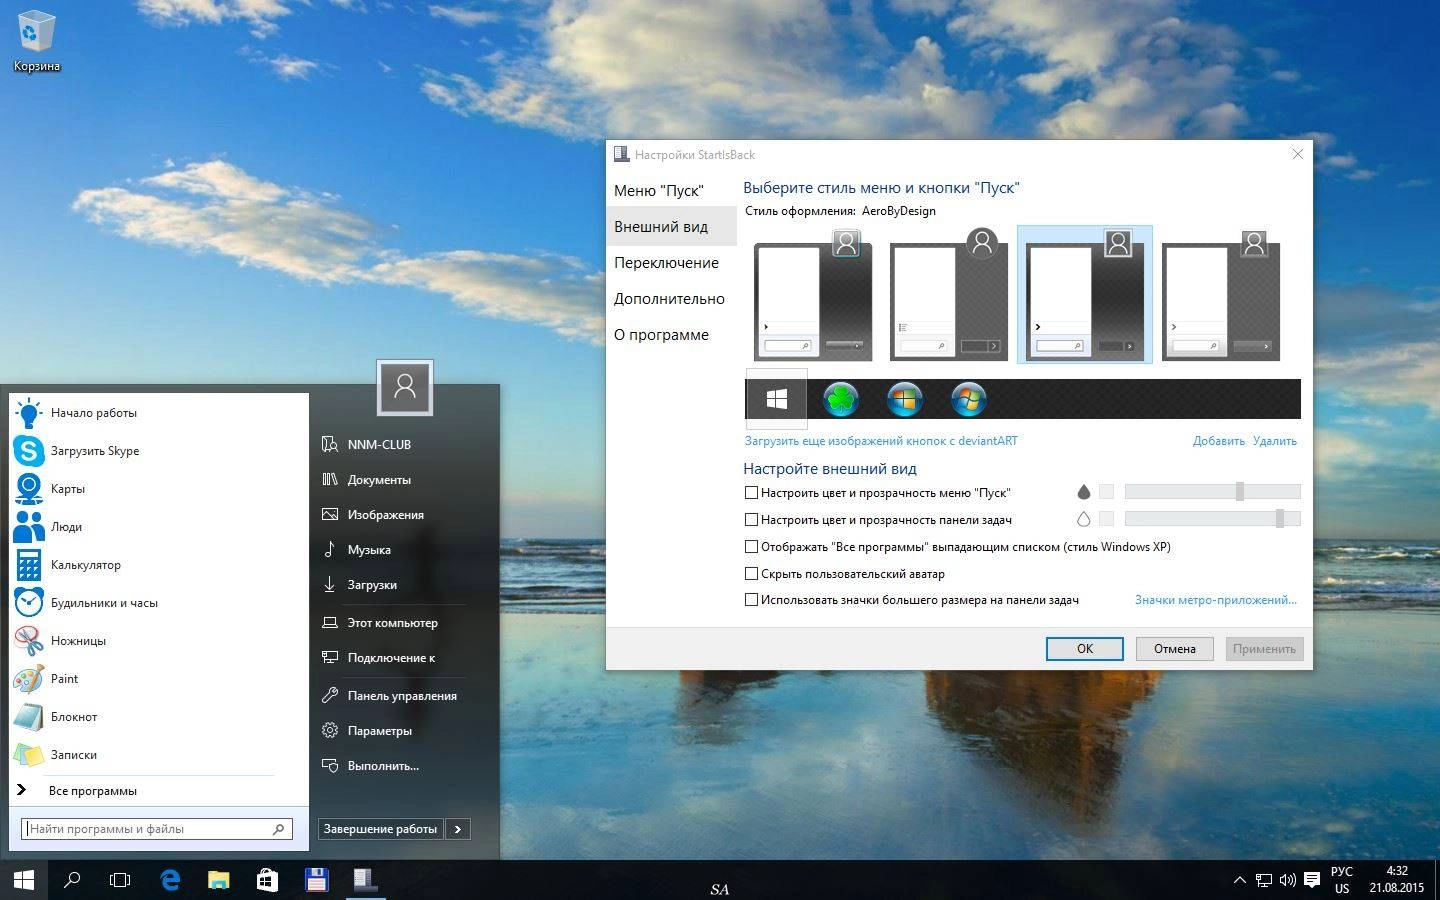Click the Windows Start button on taskbar
This screenshot has width=1440, height=900.
click(24, 880)
